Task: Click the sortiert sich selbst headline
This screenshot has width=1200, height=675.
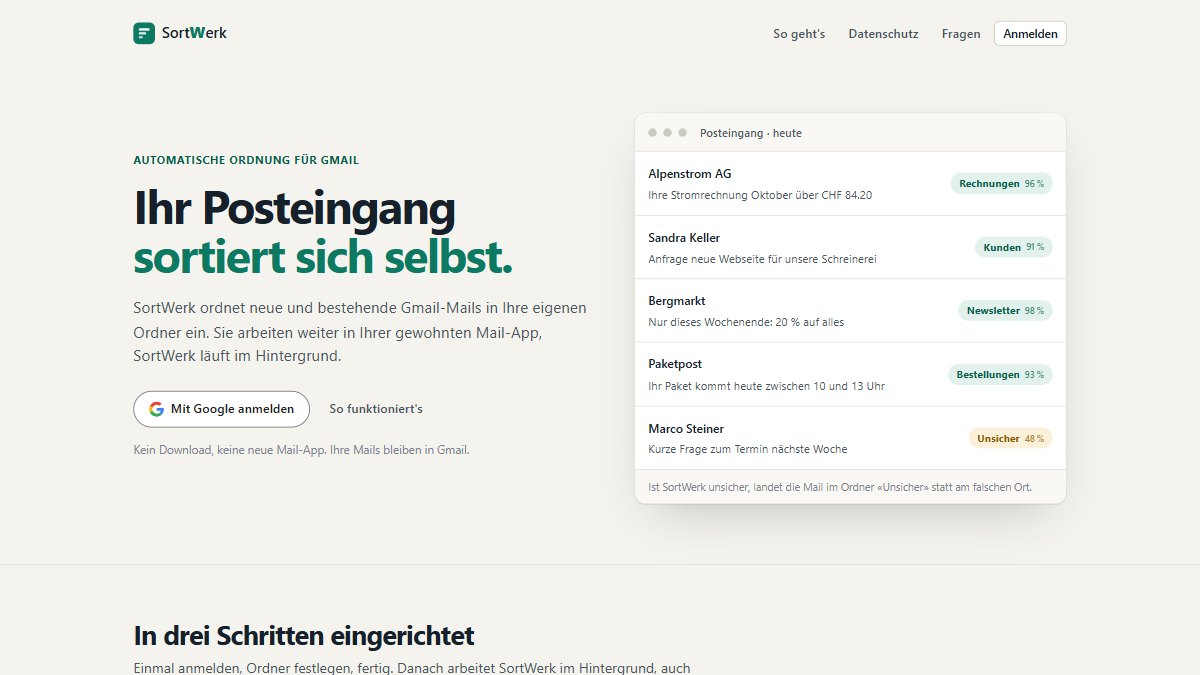Action: (323, 257)
